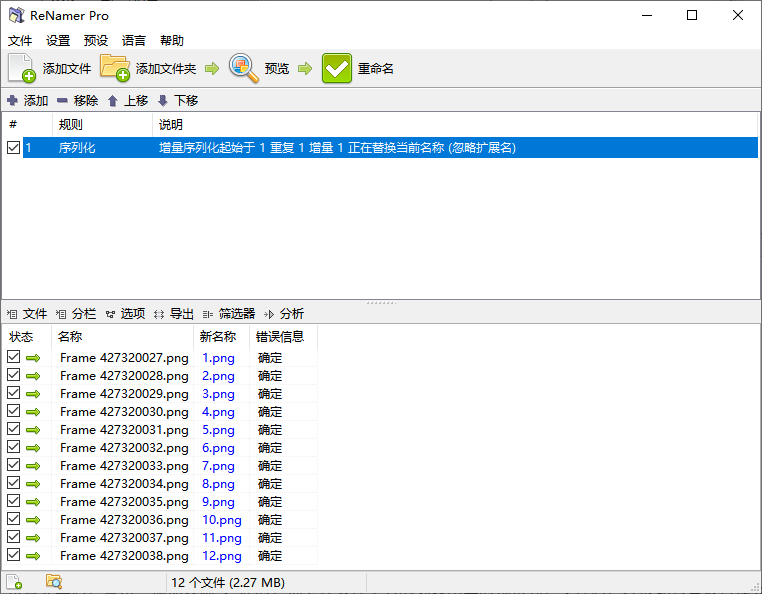
Task: Open the 筛选器 filters menu icon
Action: [208, 314]
